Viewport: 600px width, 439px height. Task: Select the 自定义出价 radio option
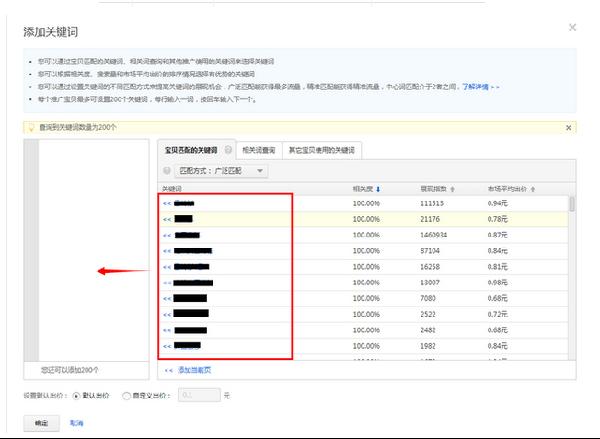tap(127, 395)
